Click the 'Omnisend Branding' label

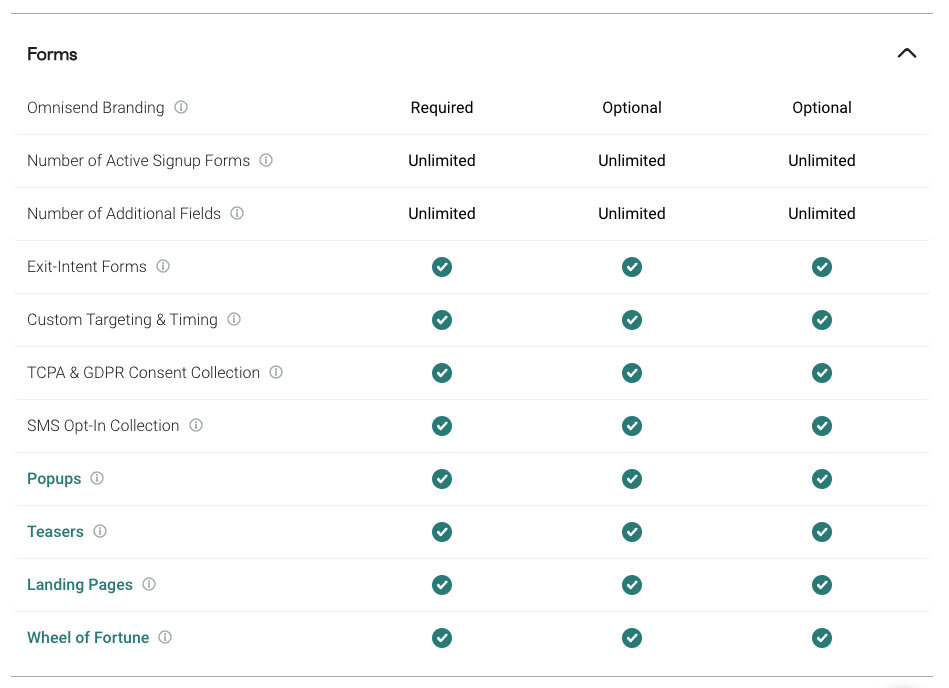(96, 108)
